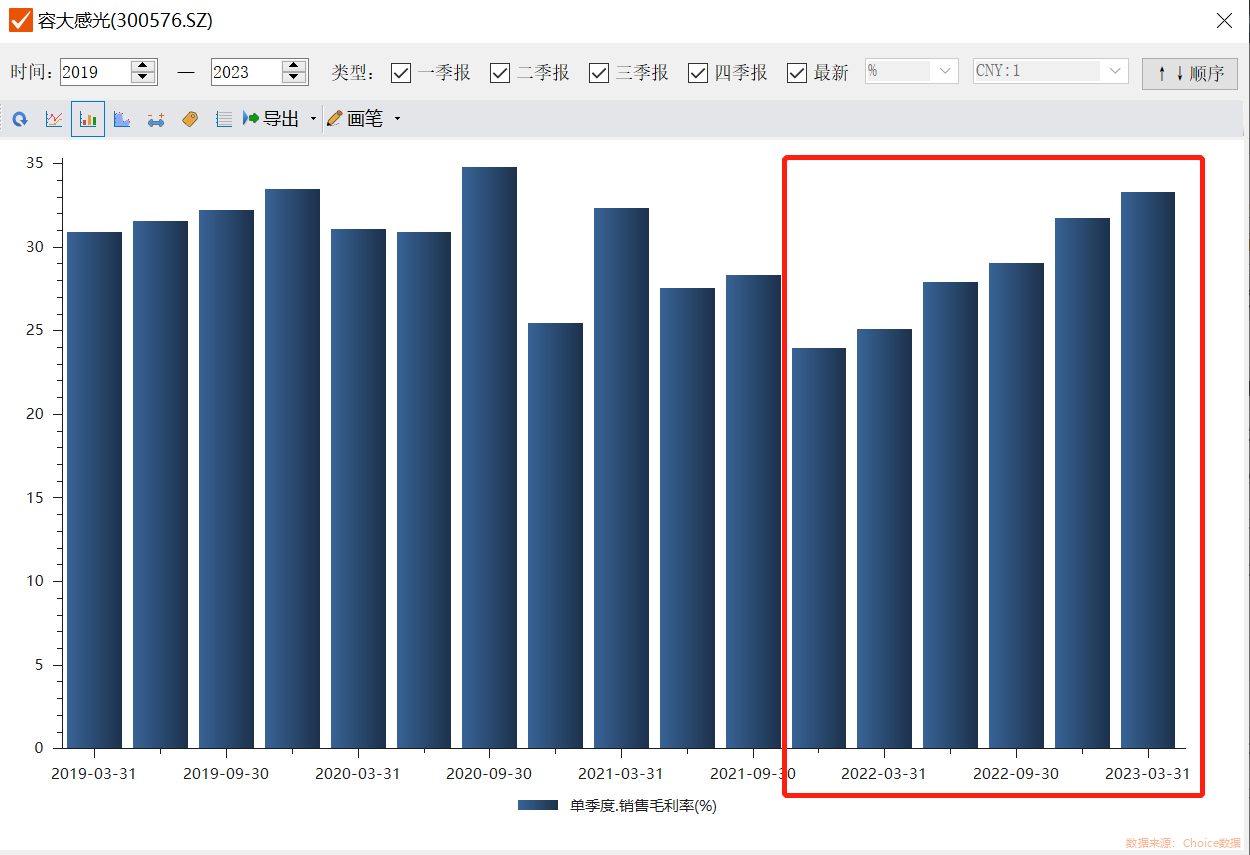Click the 导出 export button
The image size is (1250, 855).
(271, 119)
